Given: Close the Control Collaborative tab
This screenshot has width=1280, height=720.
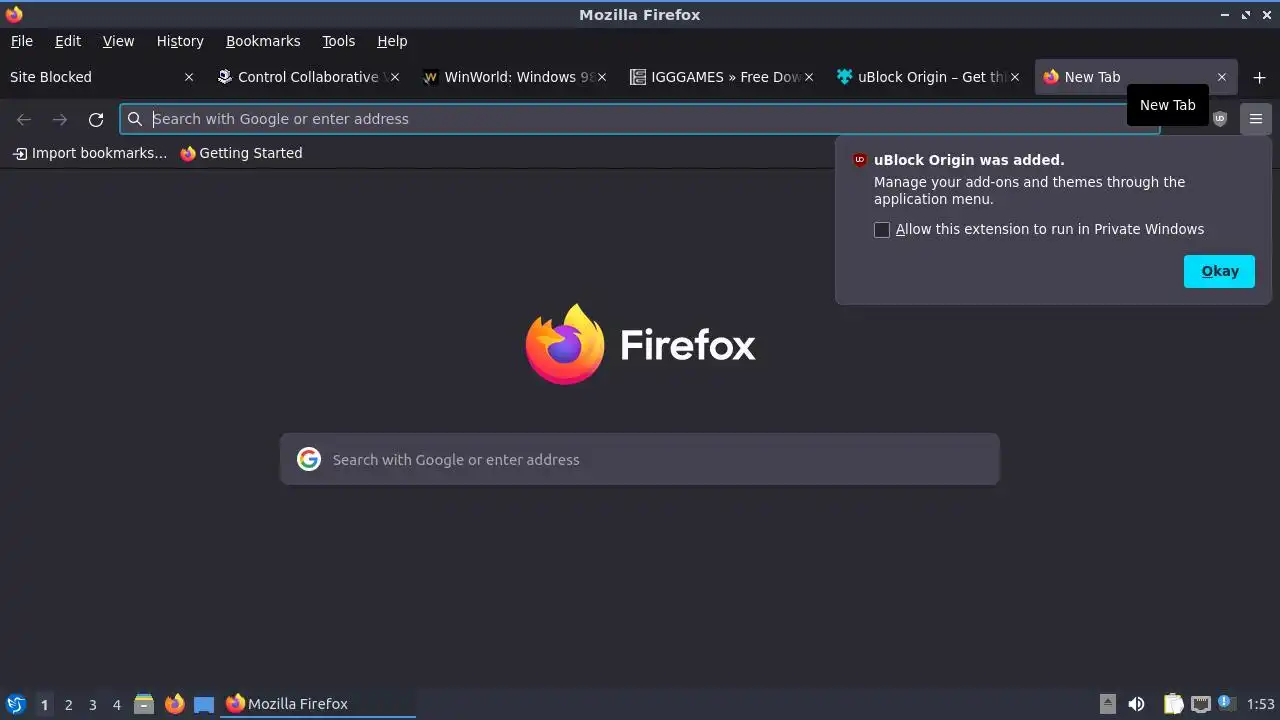Looking at the screenshot, I should [x=395, y=77].
